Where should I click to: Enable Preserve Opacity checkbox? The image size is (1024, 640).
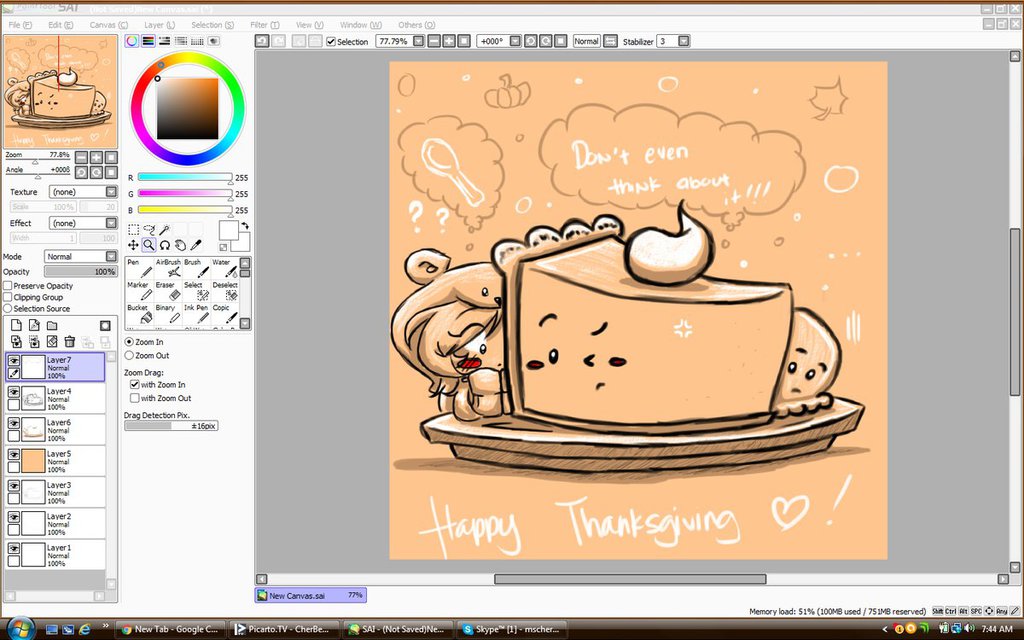(8, 285)
